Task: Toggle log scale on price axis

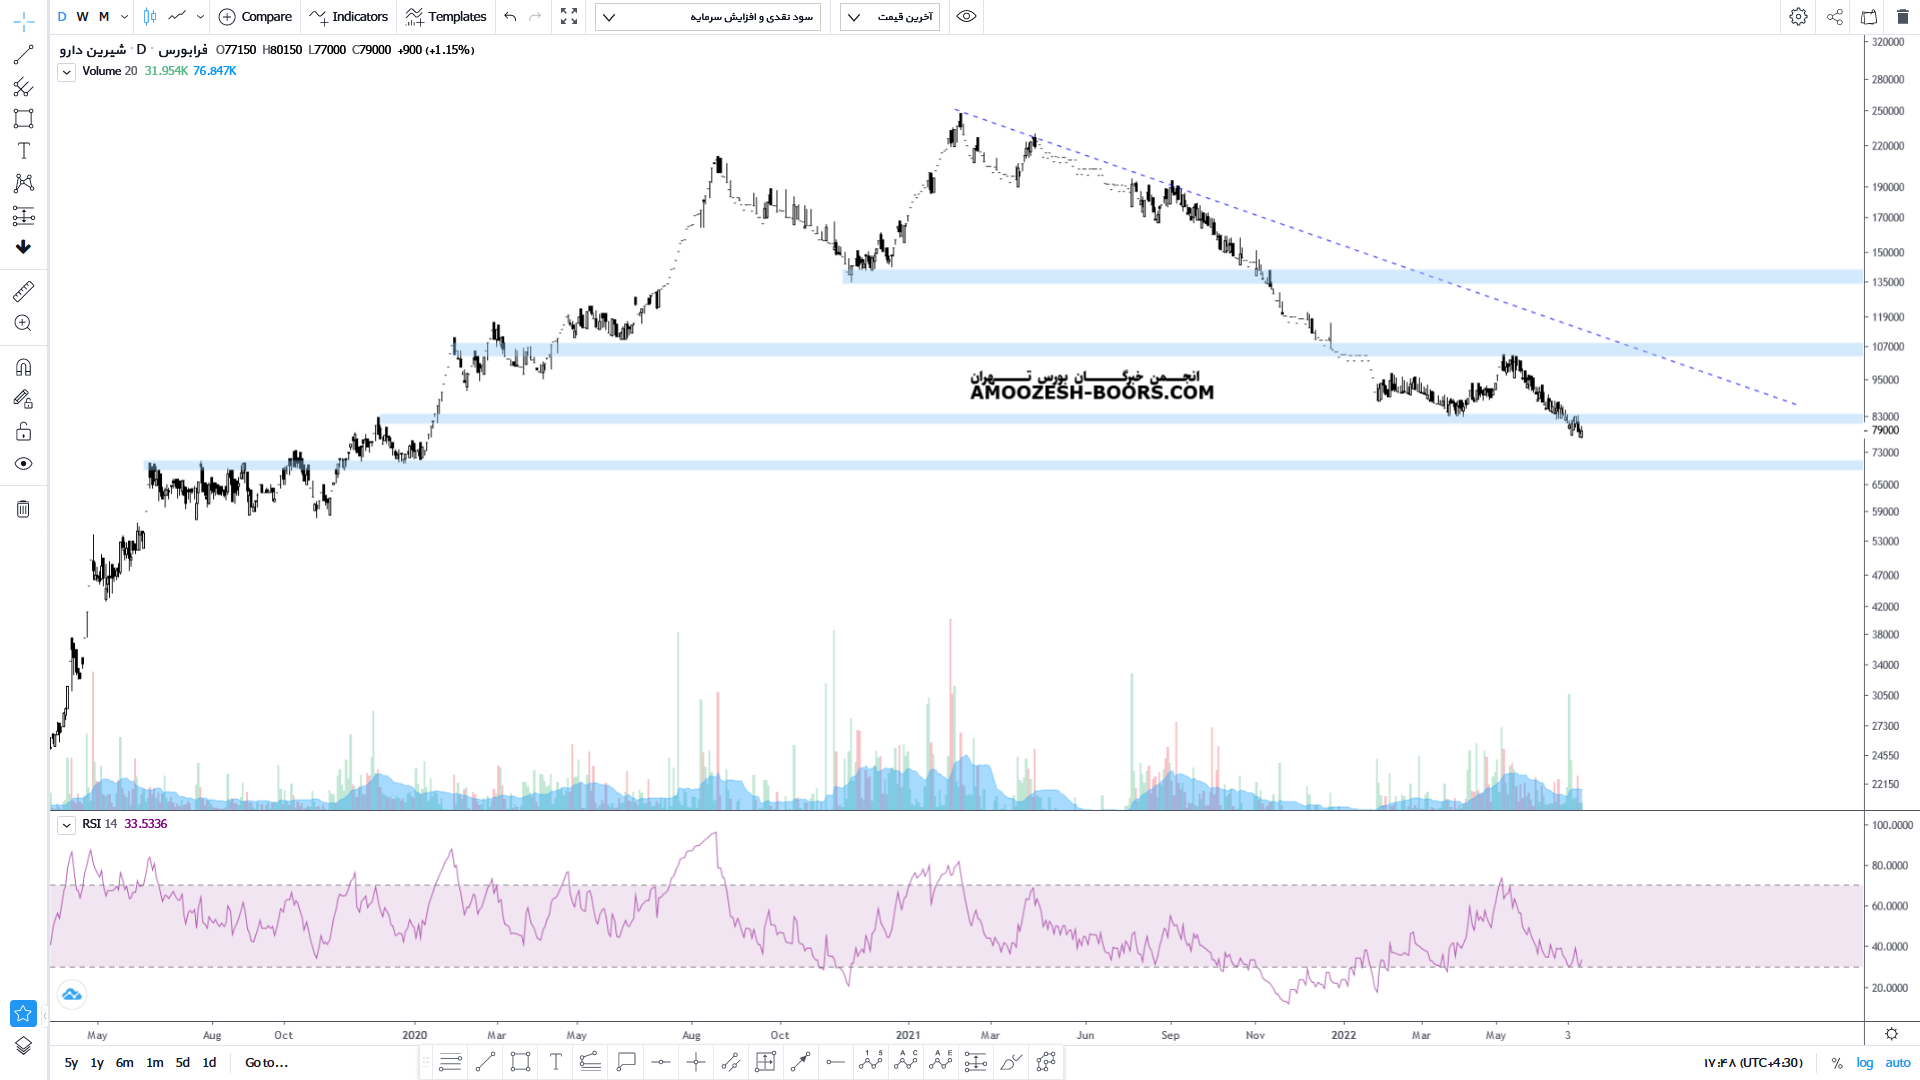Action: click(1865, 1063)
